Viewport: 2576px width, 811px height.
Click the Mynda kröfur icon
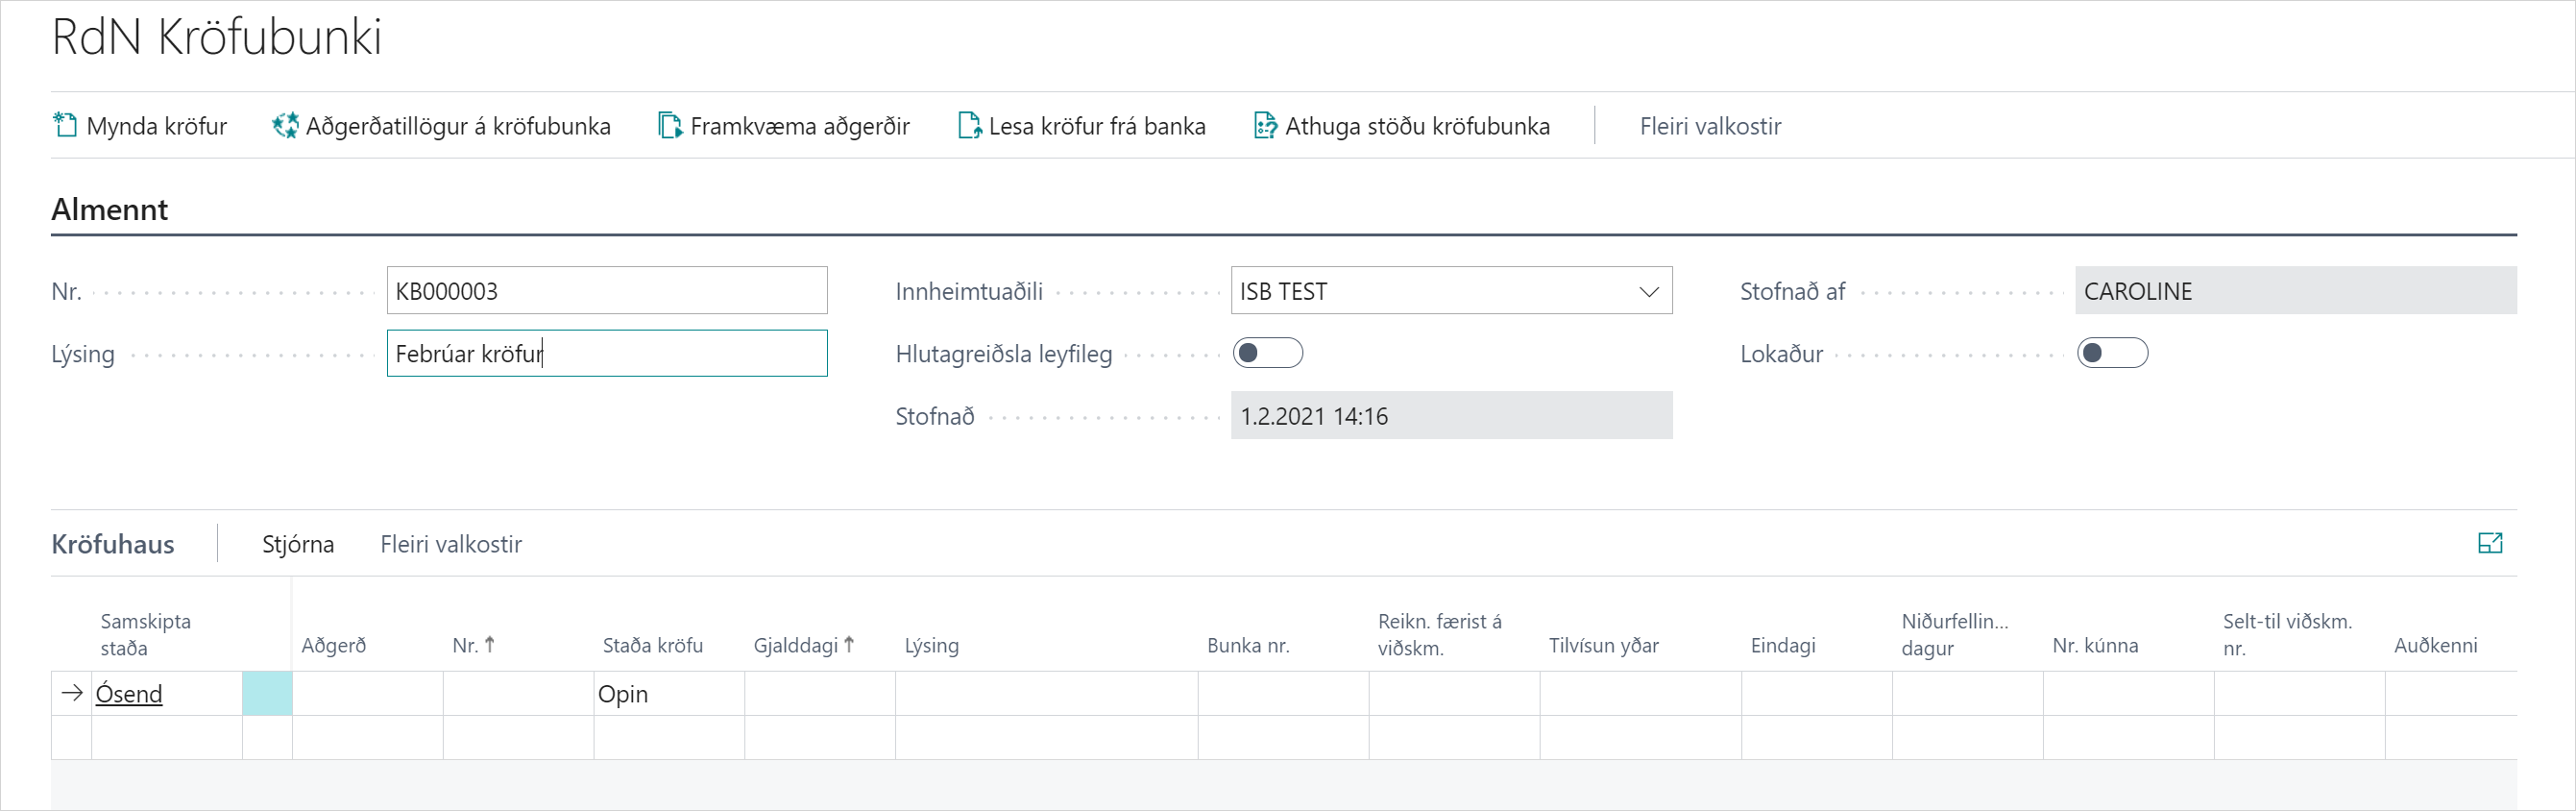(x=65, y=126)
